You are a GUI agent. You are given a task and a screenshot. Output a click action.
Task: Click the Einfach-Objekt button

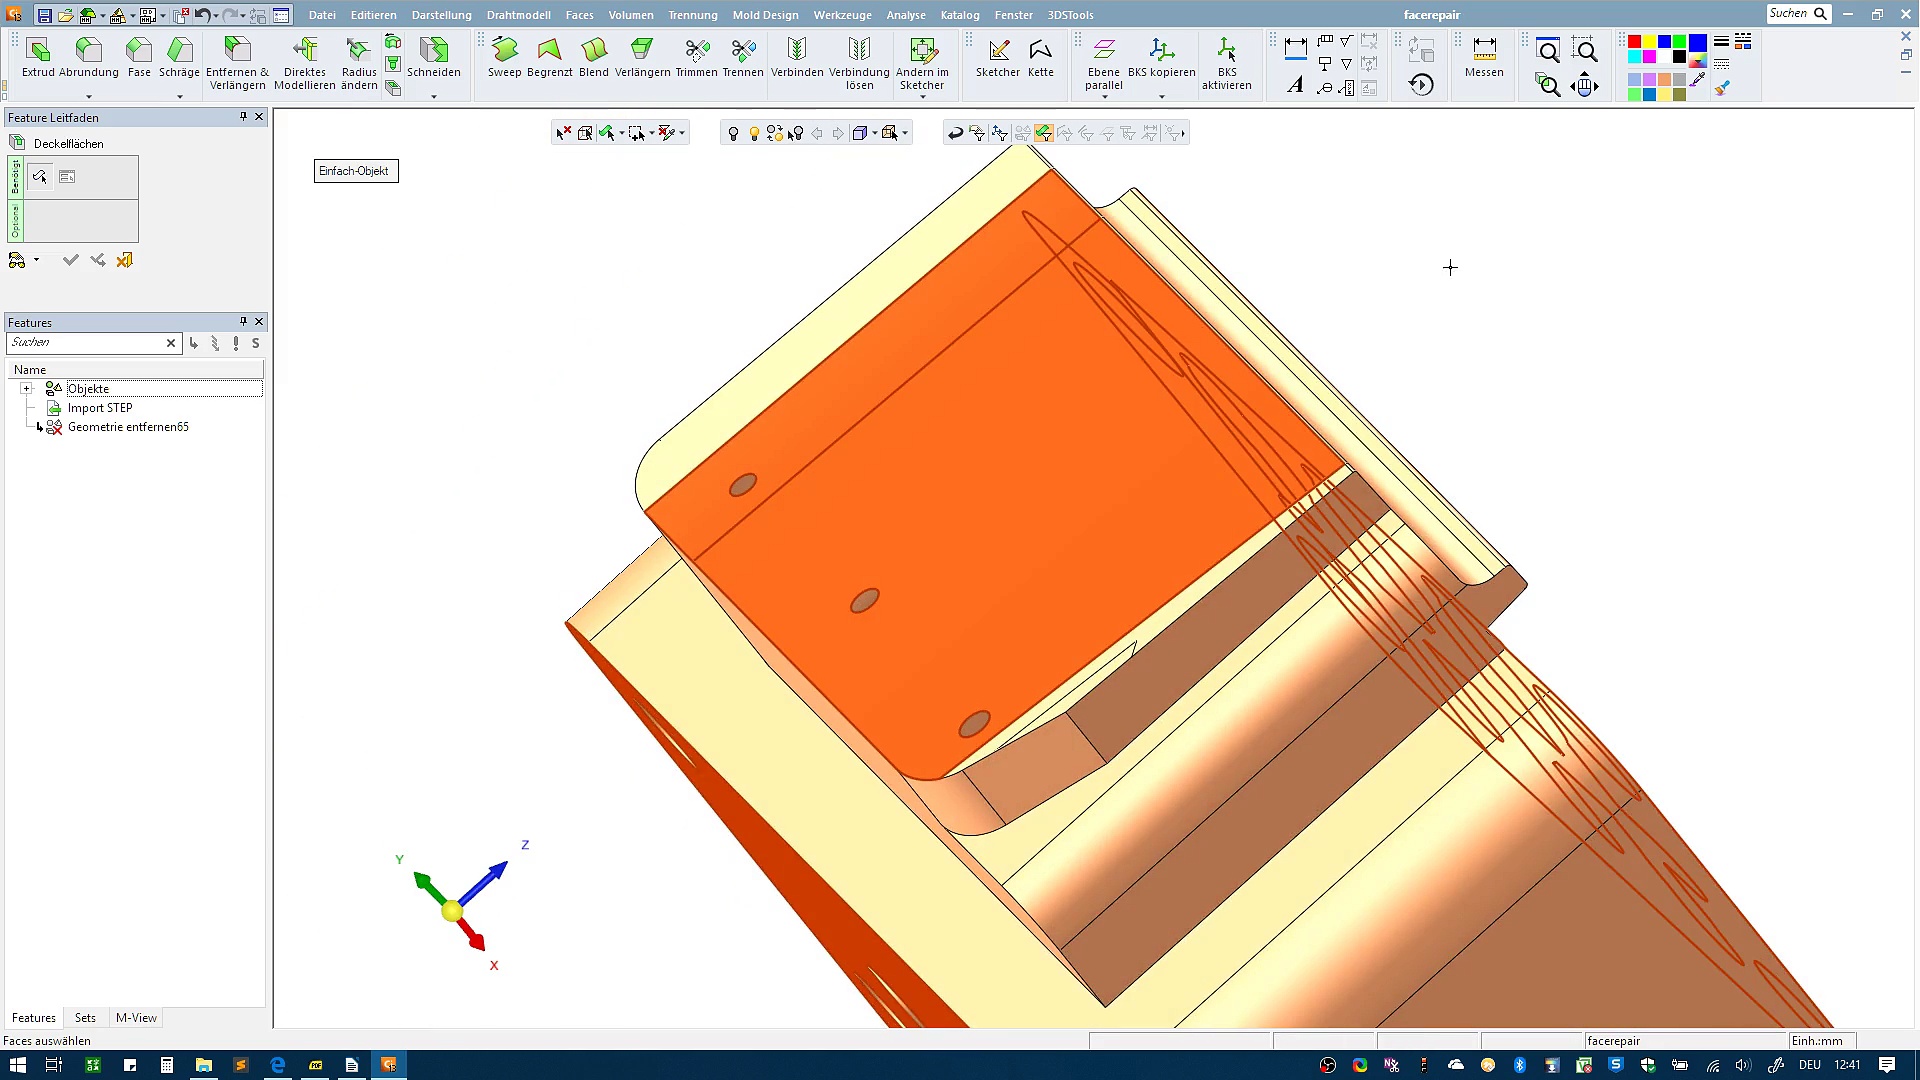point(355,171)
